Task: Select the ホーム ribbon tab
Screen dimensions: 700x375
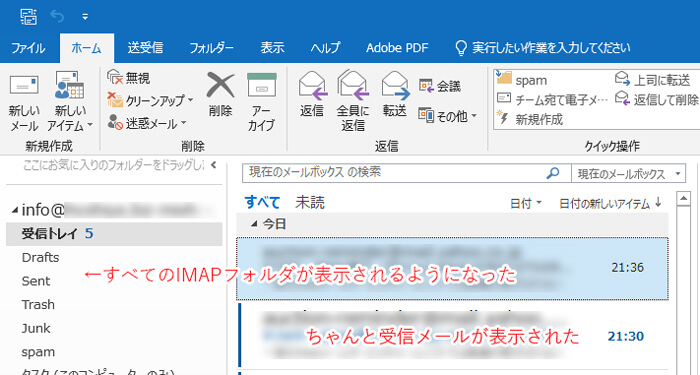Action: tap(87, 48)
